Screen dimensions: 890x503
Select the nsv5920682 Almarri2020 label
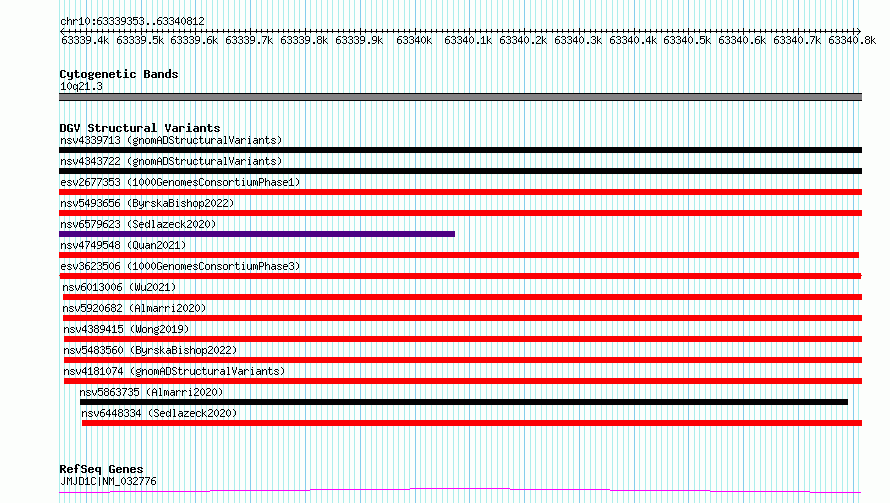pos(134,308)
